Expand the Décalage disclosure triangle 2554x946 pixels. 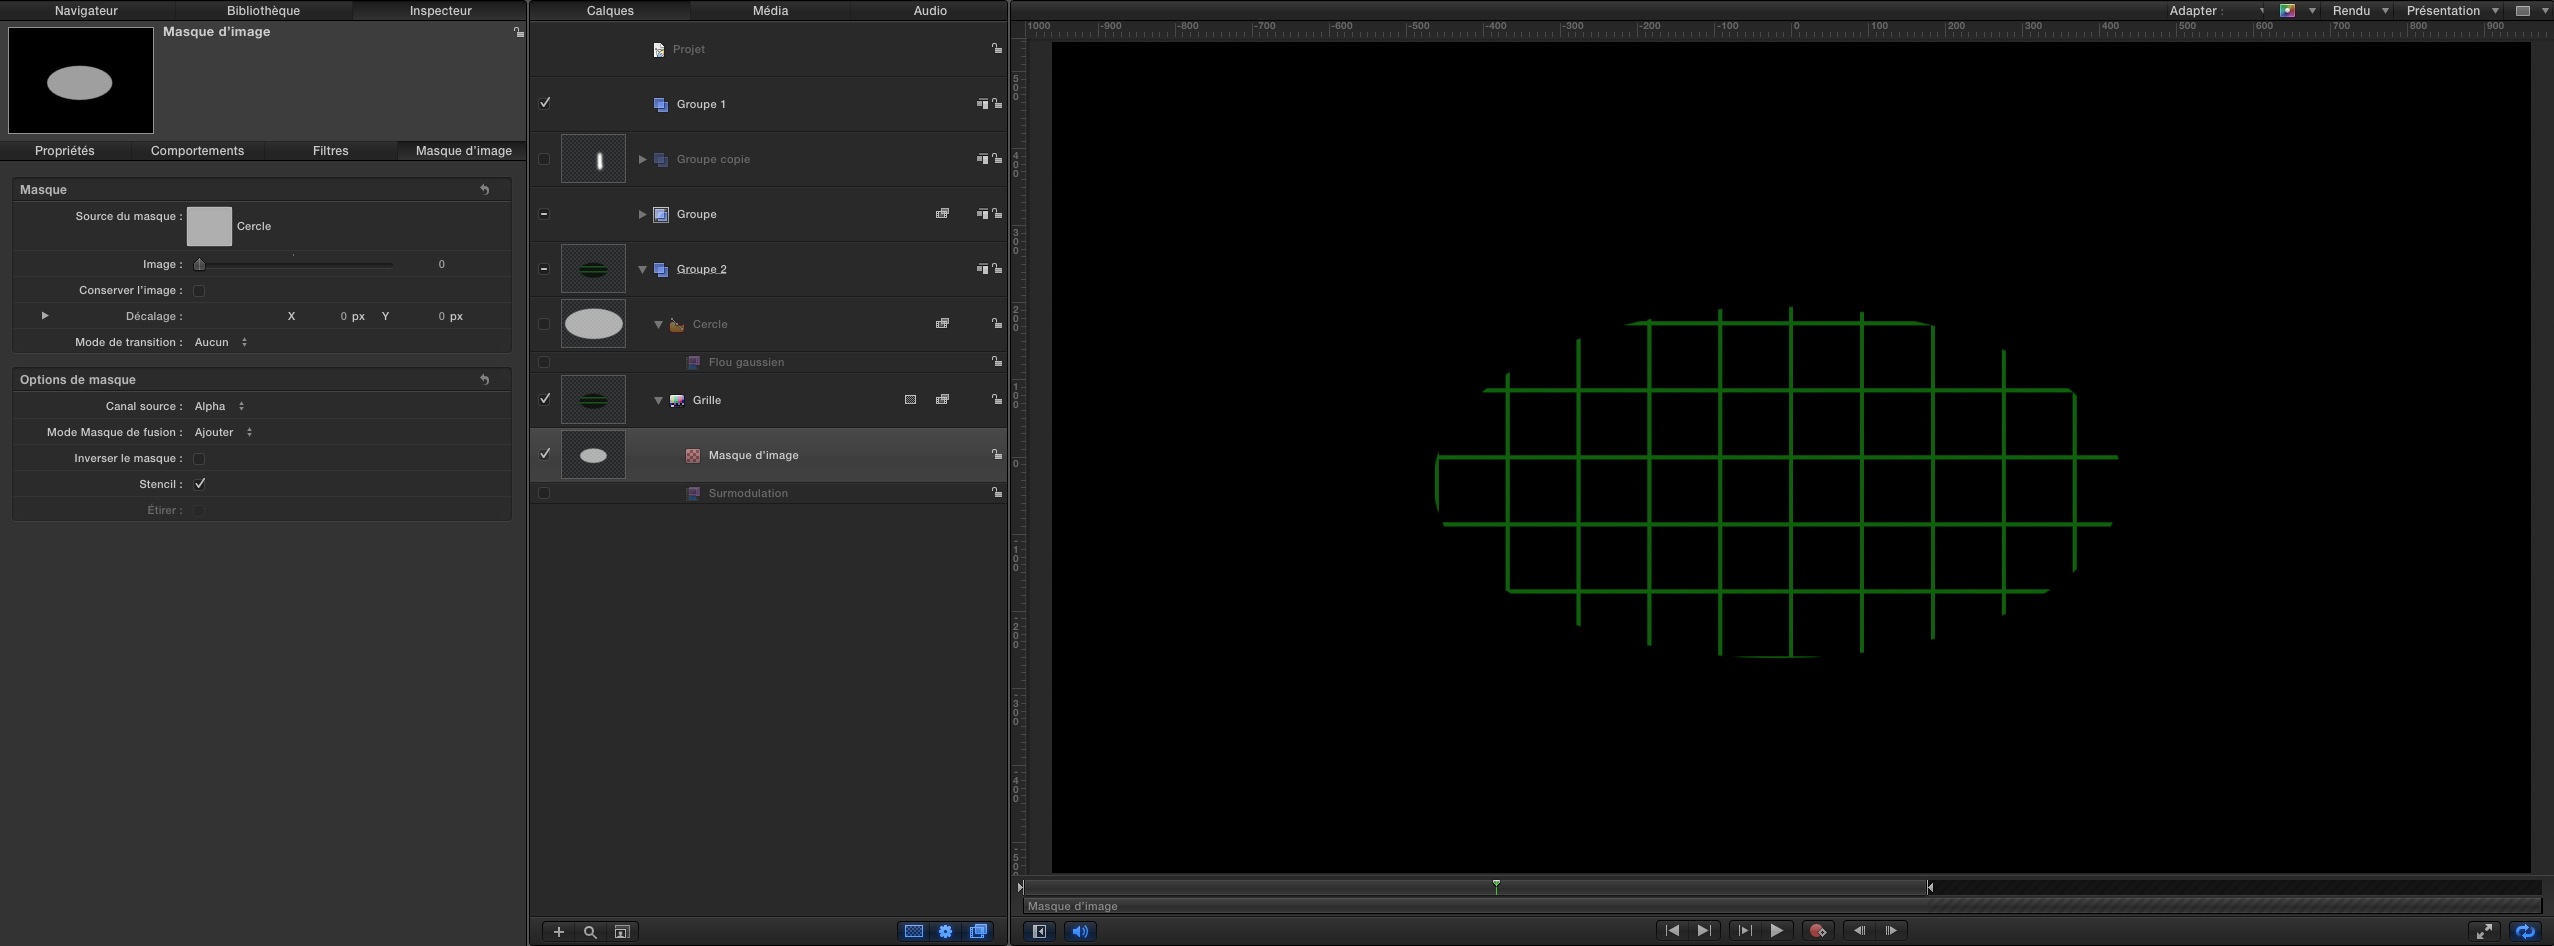(45, 316)
